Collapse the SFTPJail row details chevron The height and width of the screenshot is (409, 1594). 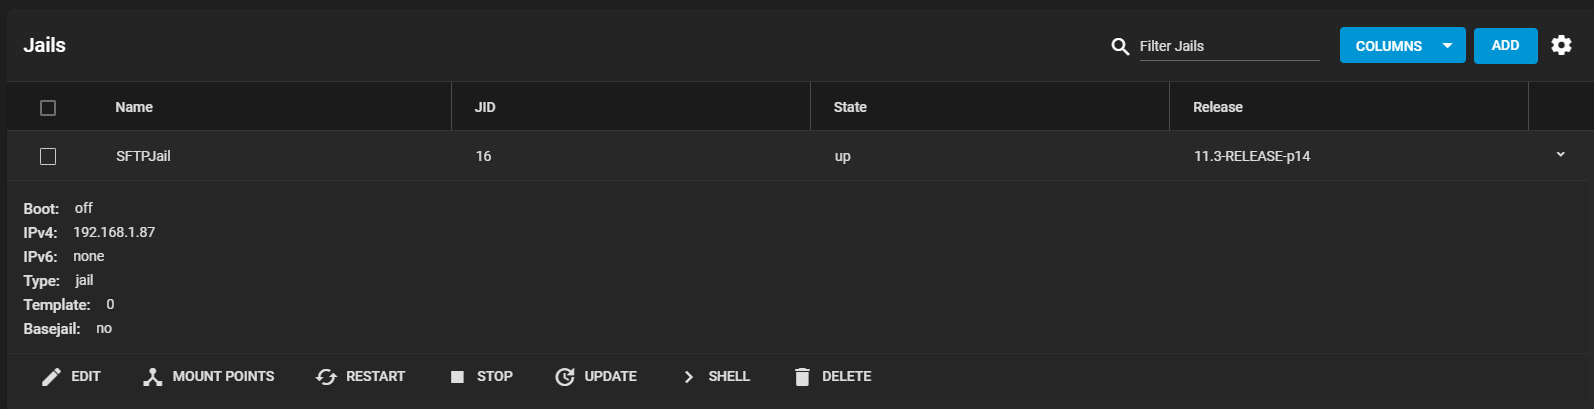pos(1560,155)
